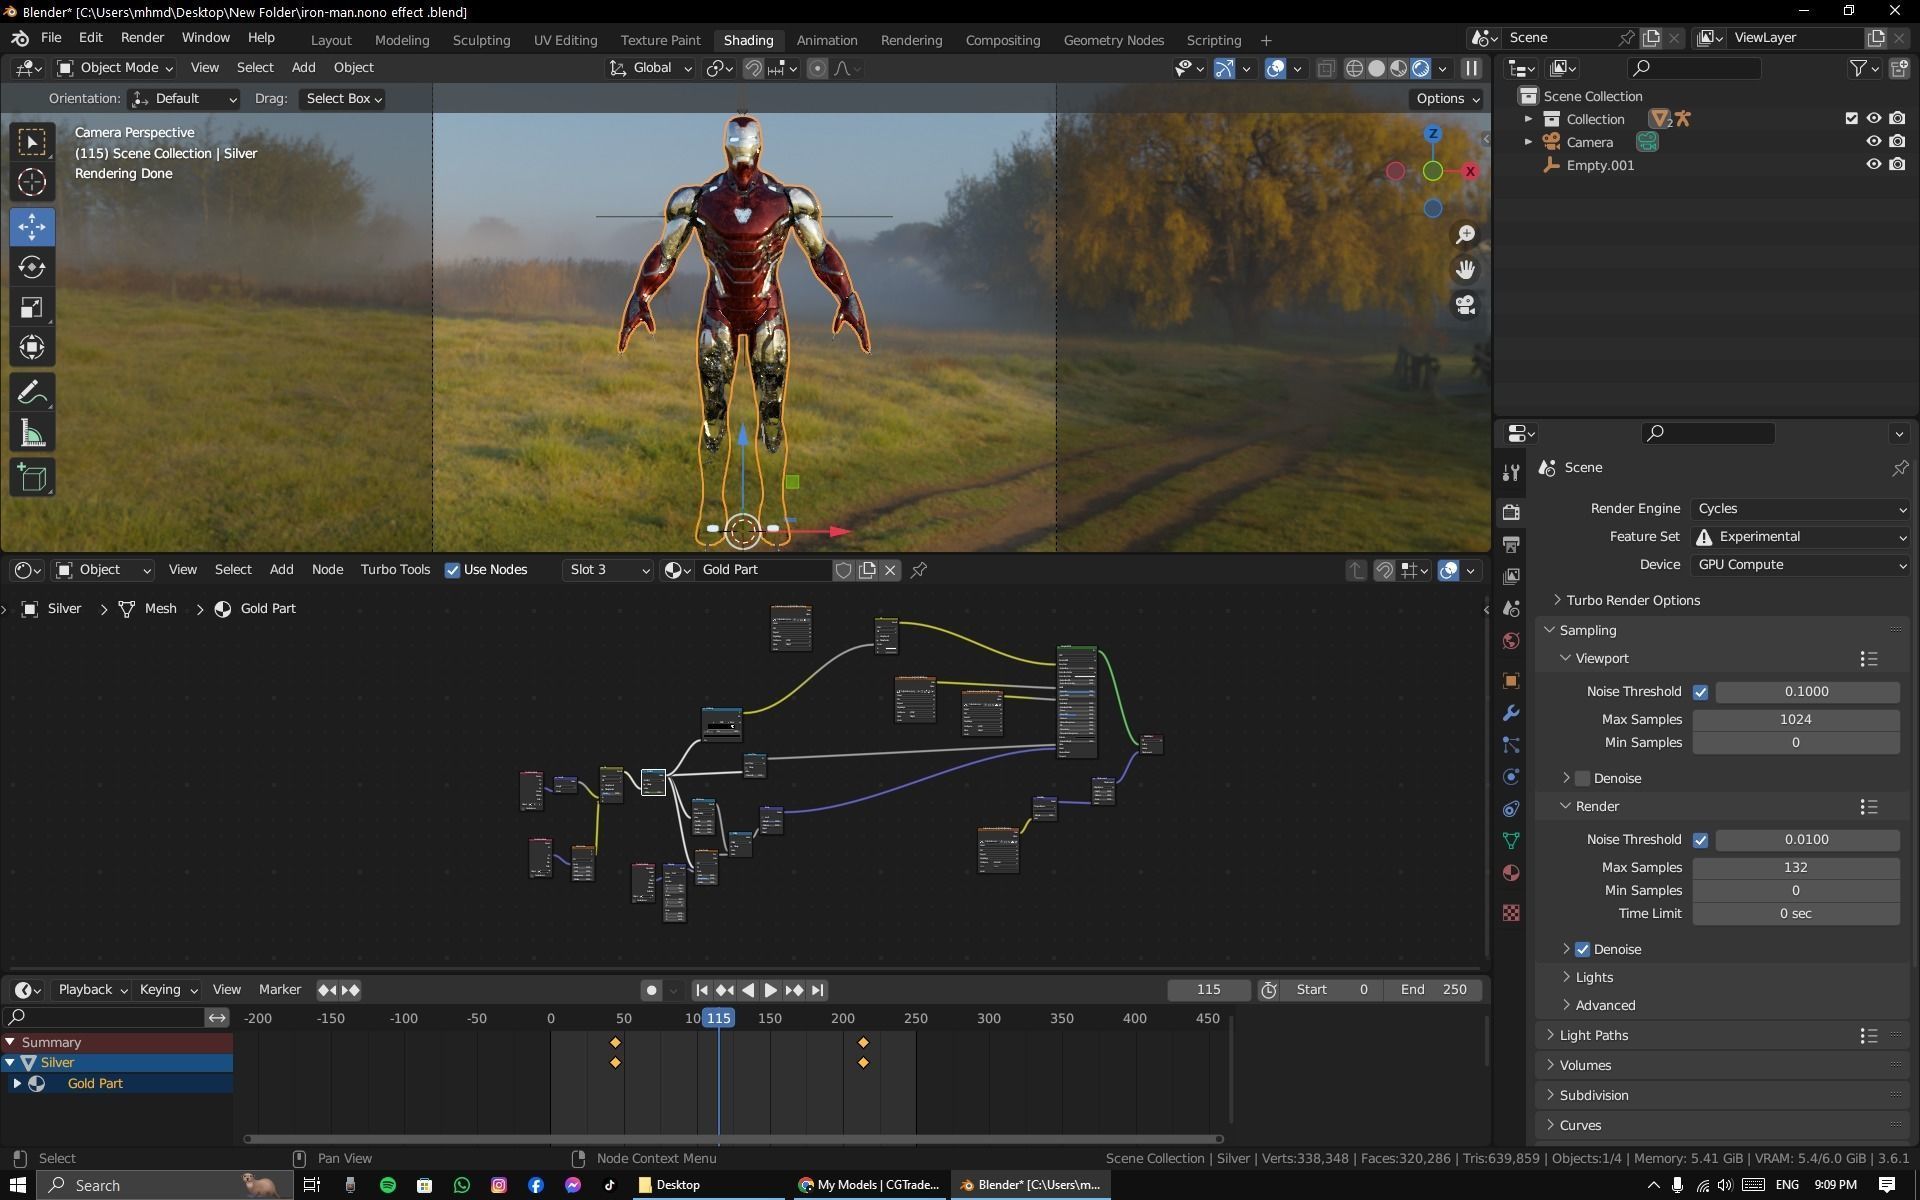The width and height of the screenshot is (1920, 1200).
Task: Switch to the Animation workspace tab
Action: pyautogui.click(x=827, y=40)
